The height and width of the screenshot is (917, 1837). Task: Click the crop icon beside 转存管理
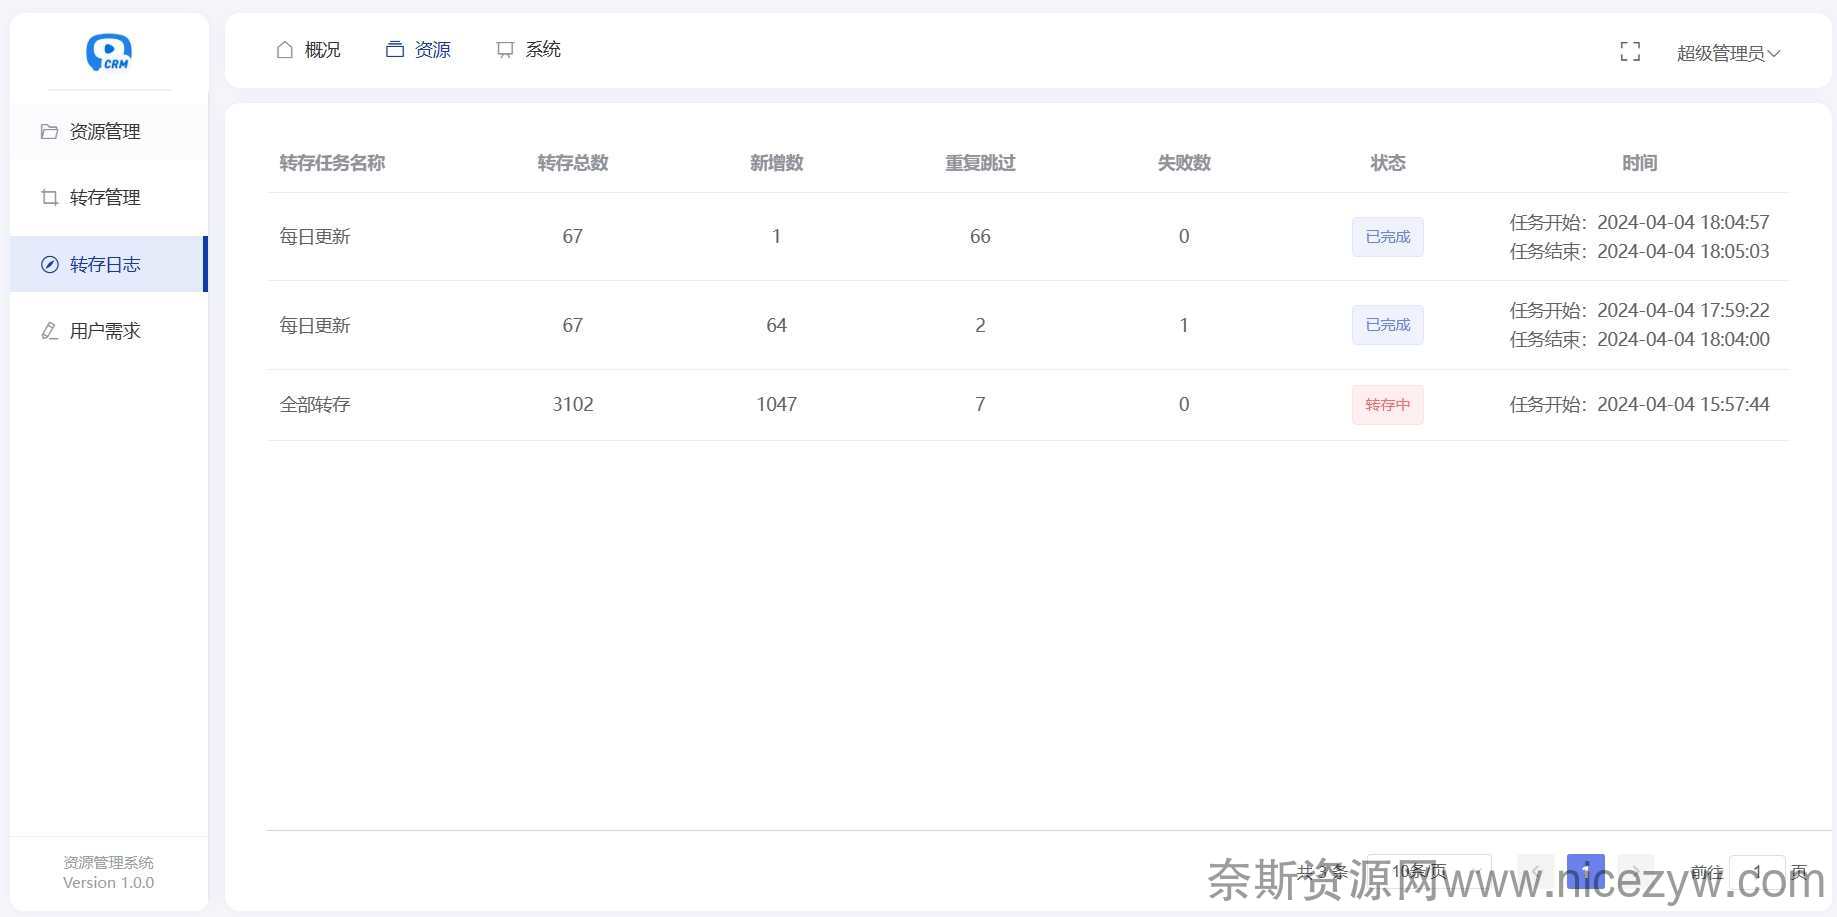[x=49, y=197]
